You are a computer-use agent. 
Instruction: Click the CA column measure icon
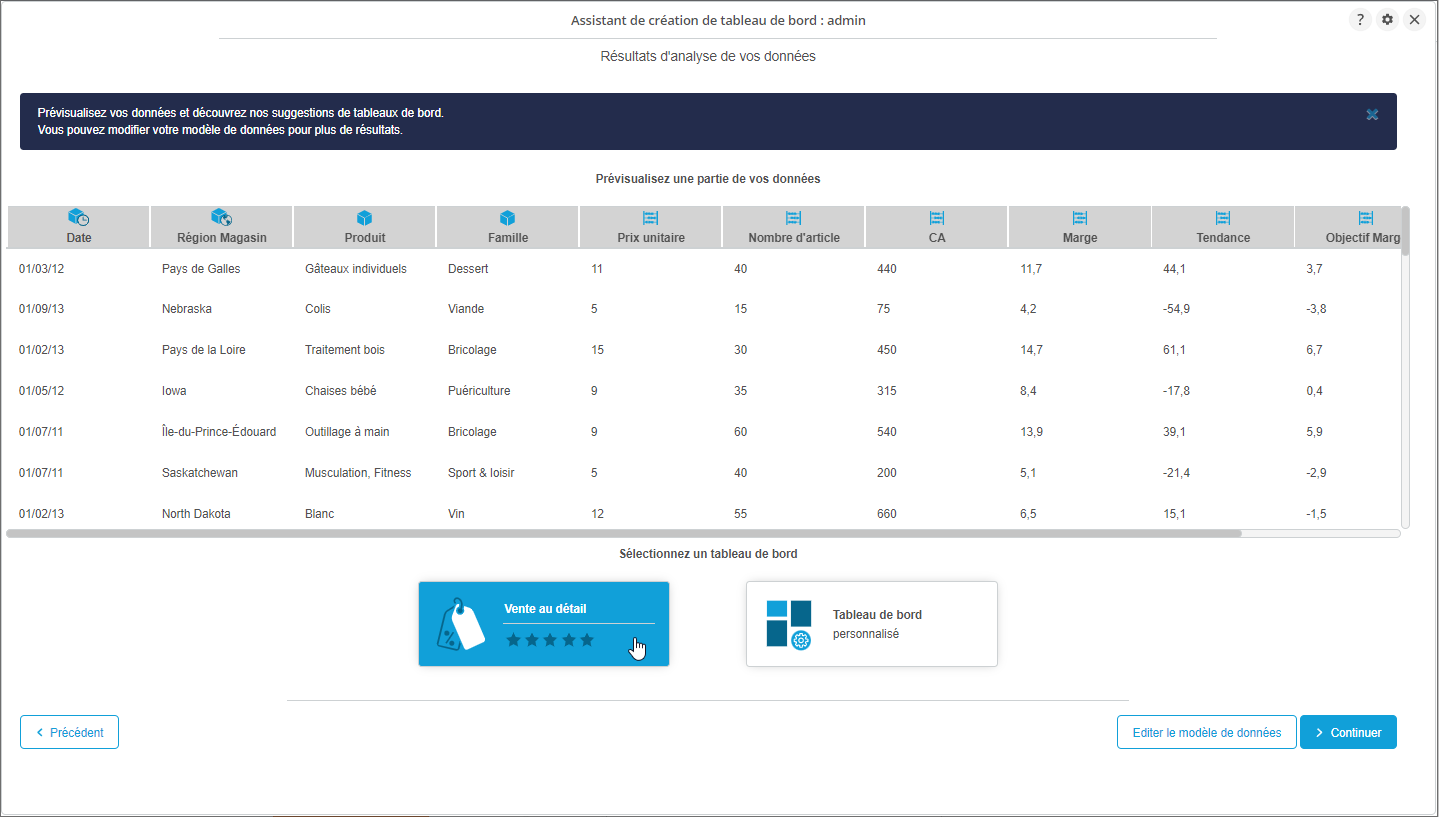[936, 217]
